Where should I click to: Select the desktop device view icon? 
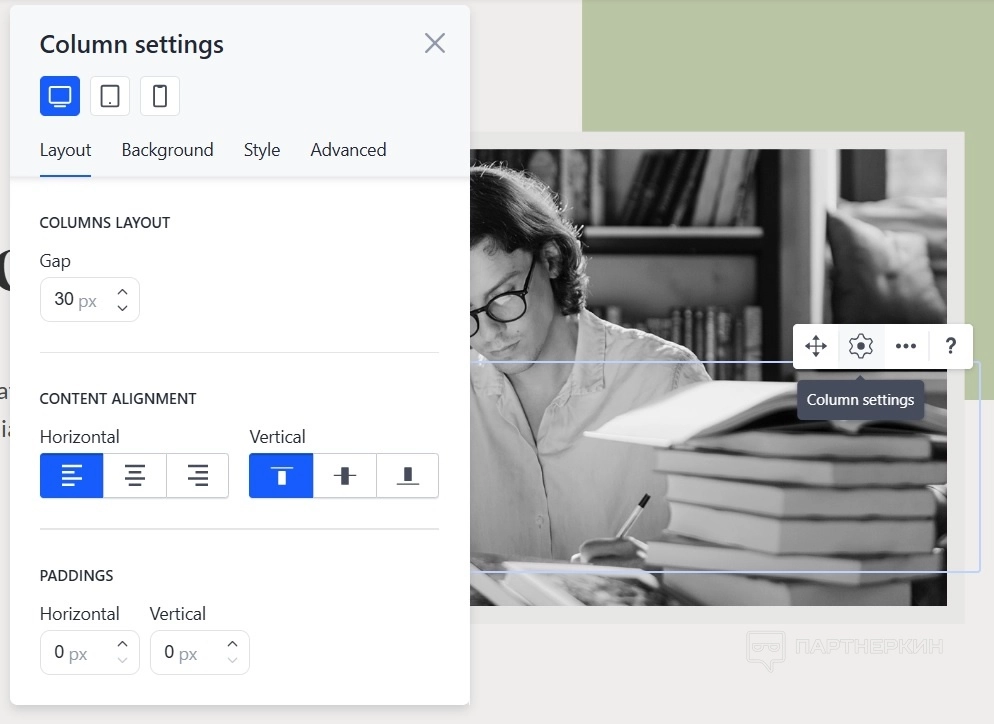click(x=60, y=96)
